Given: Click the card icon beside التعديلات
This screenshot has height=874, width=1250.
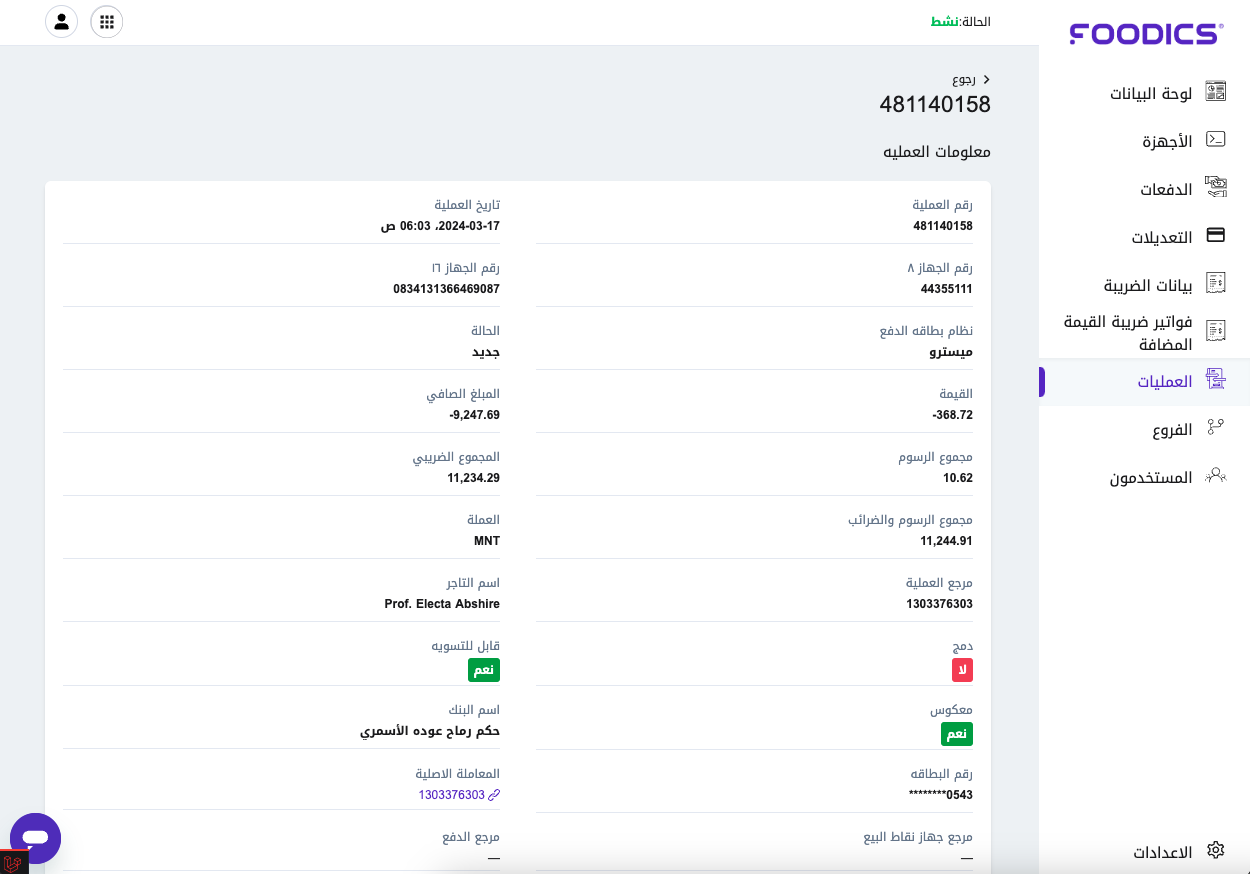Looking at the screenshot, I should pyautogui.click(x=1215, y=235).
